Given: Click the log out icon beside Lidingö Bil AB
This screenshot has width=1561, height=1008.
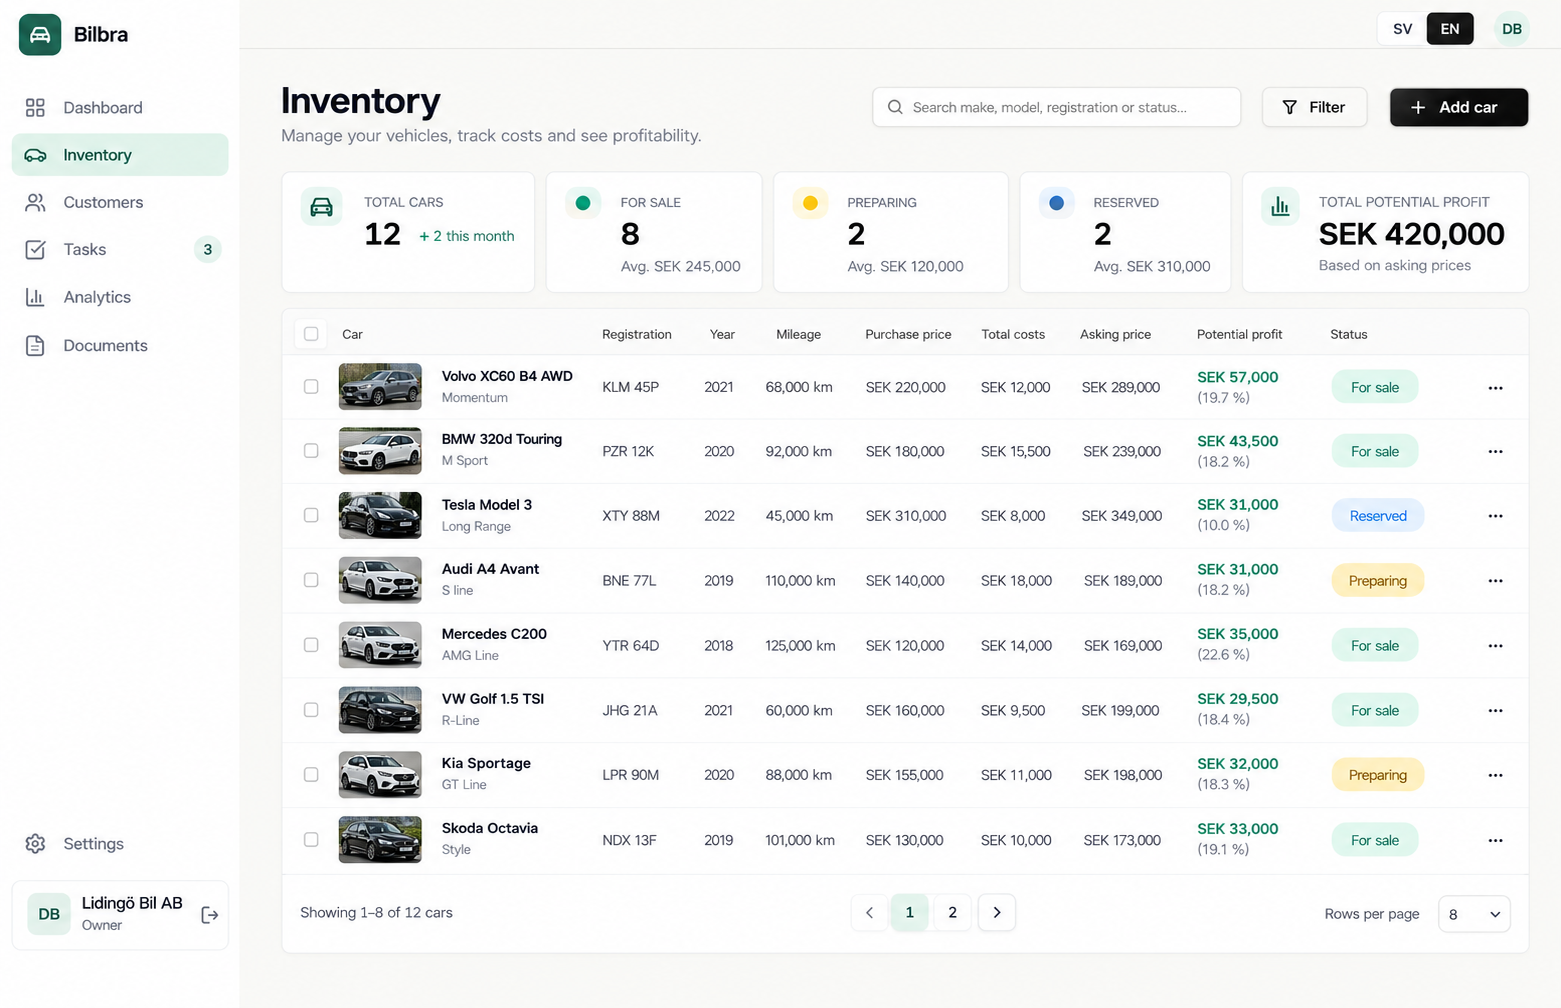Looking at the screenshot, I should [x=210, y=915].
